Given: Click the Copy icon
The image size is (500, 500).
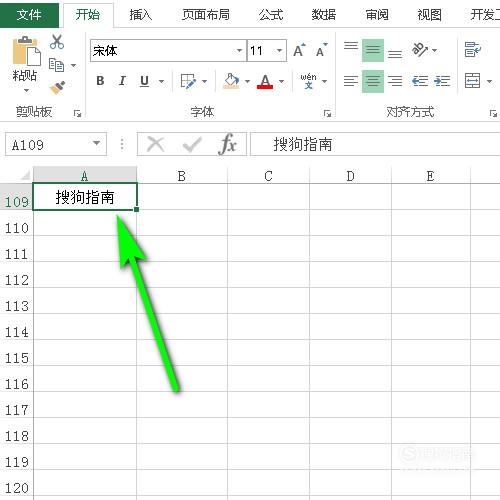Looking at the screenshot, I should (x=56, y=65).
